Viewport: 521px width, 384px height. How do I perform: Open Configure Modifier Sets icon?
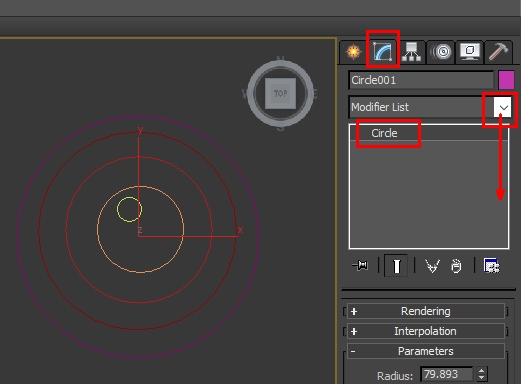coord(491,266)
